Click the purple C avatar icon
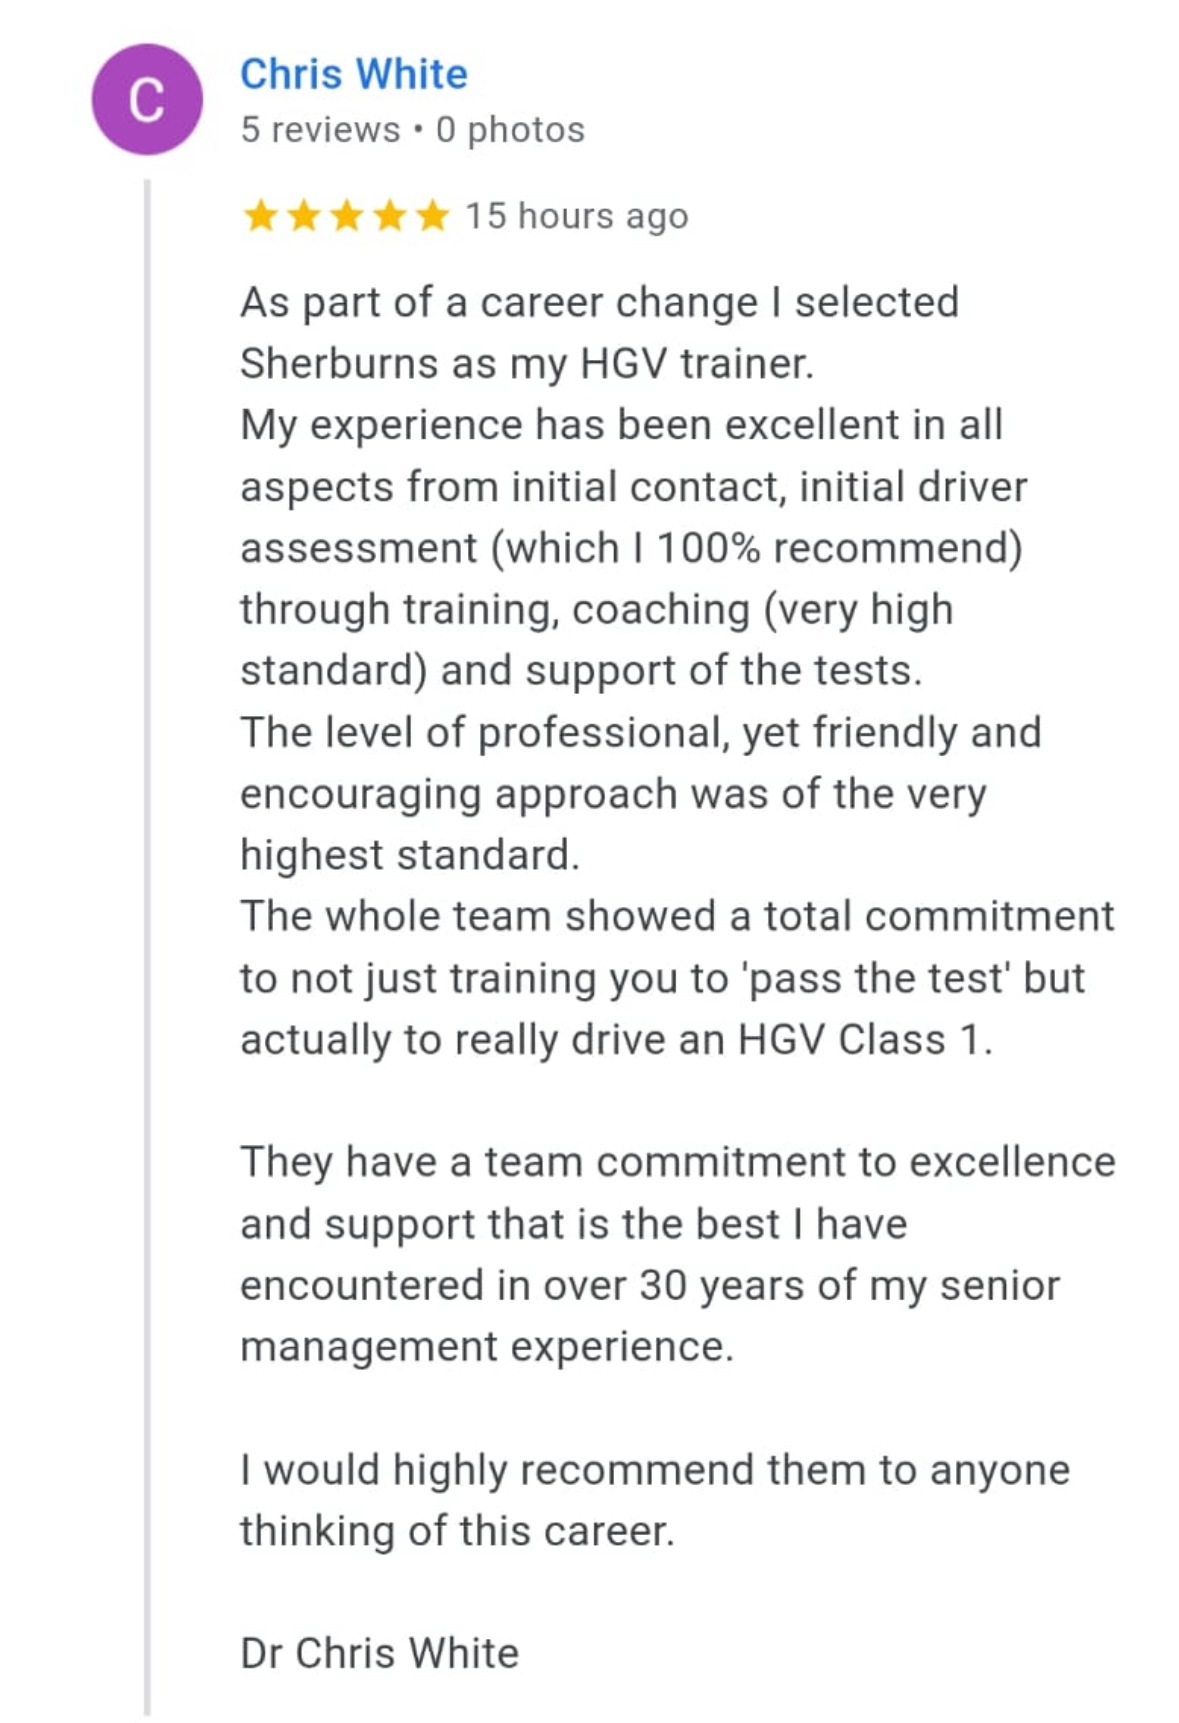Screen dimensions: 1179x1723 pyautogui.click(x=147, y=99)
